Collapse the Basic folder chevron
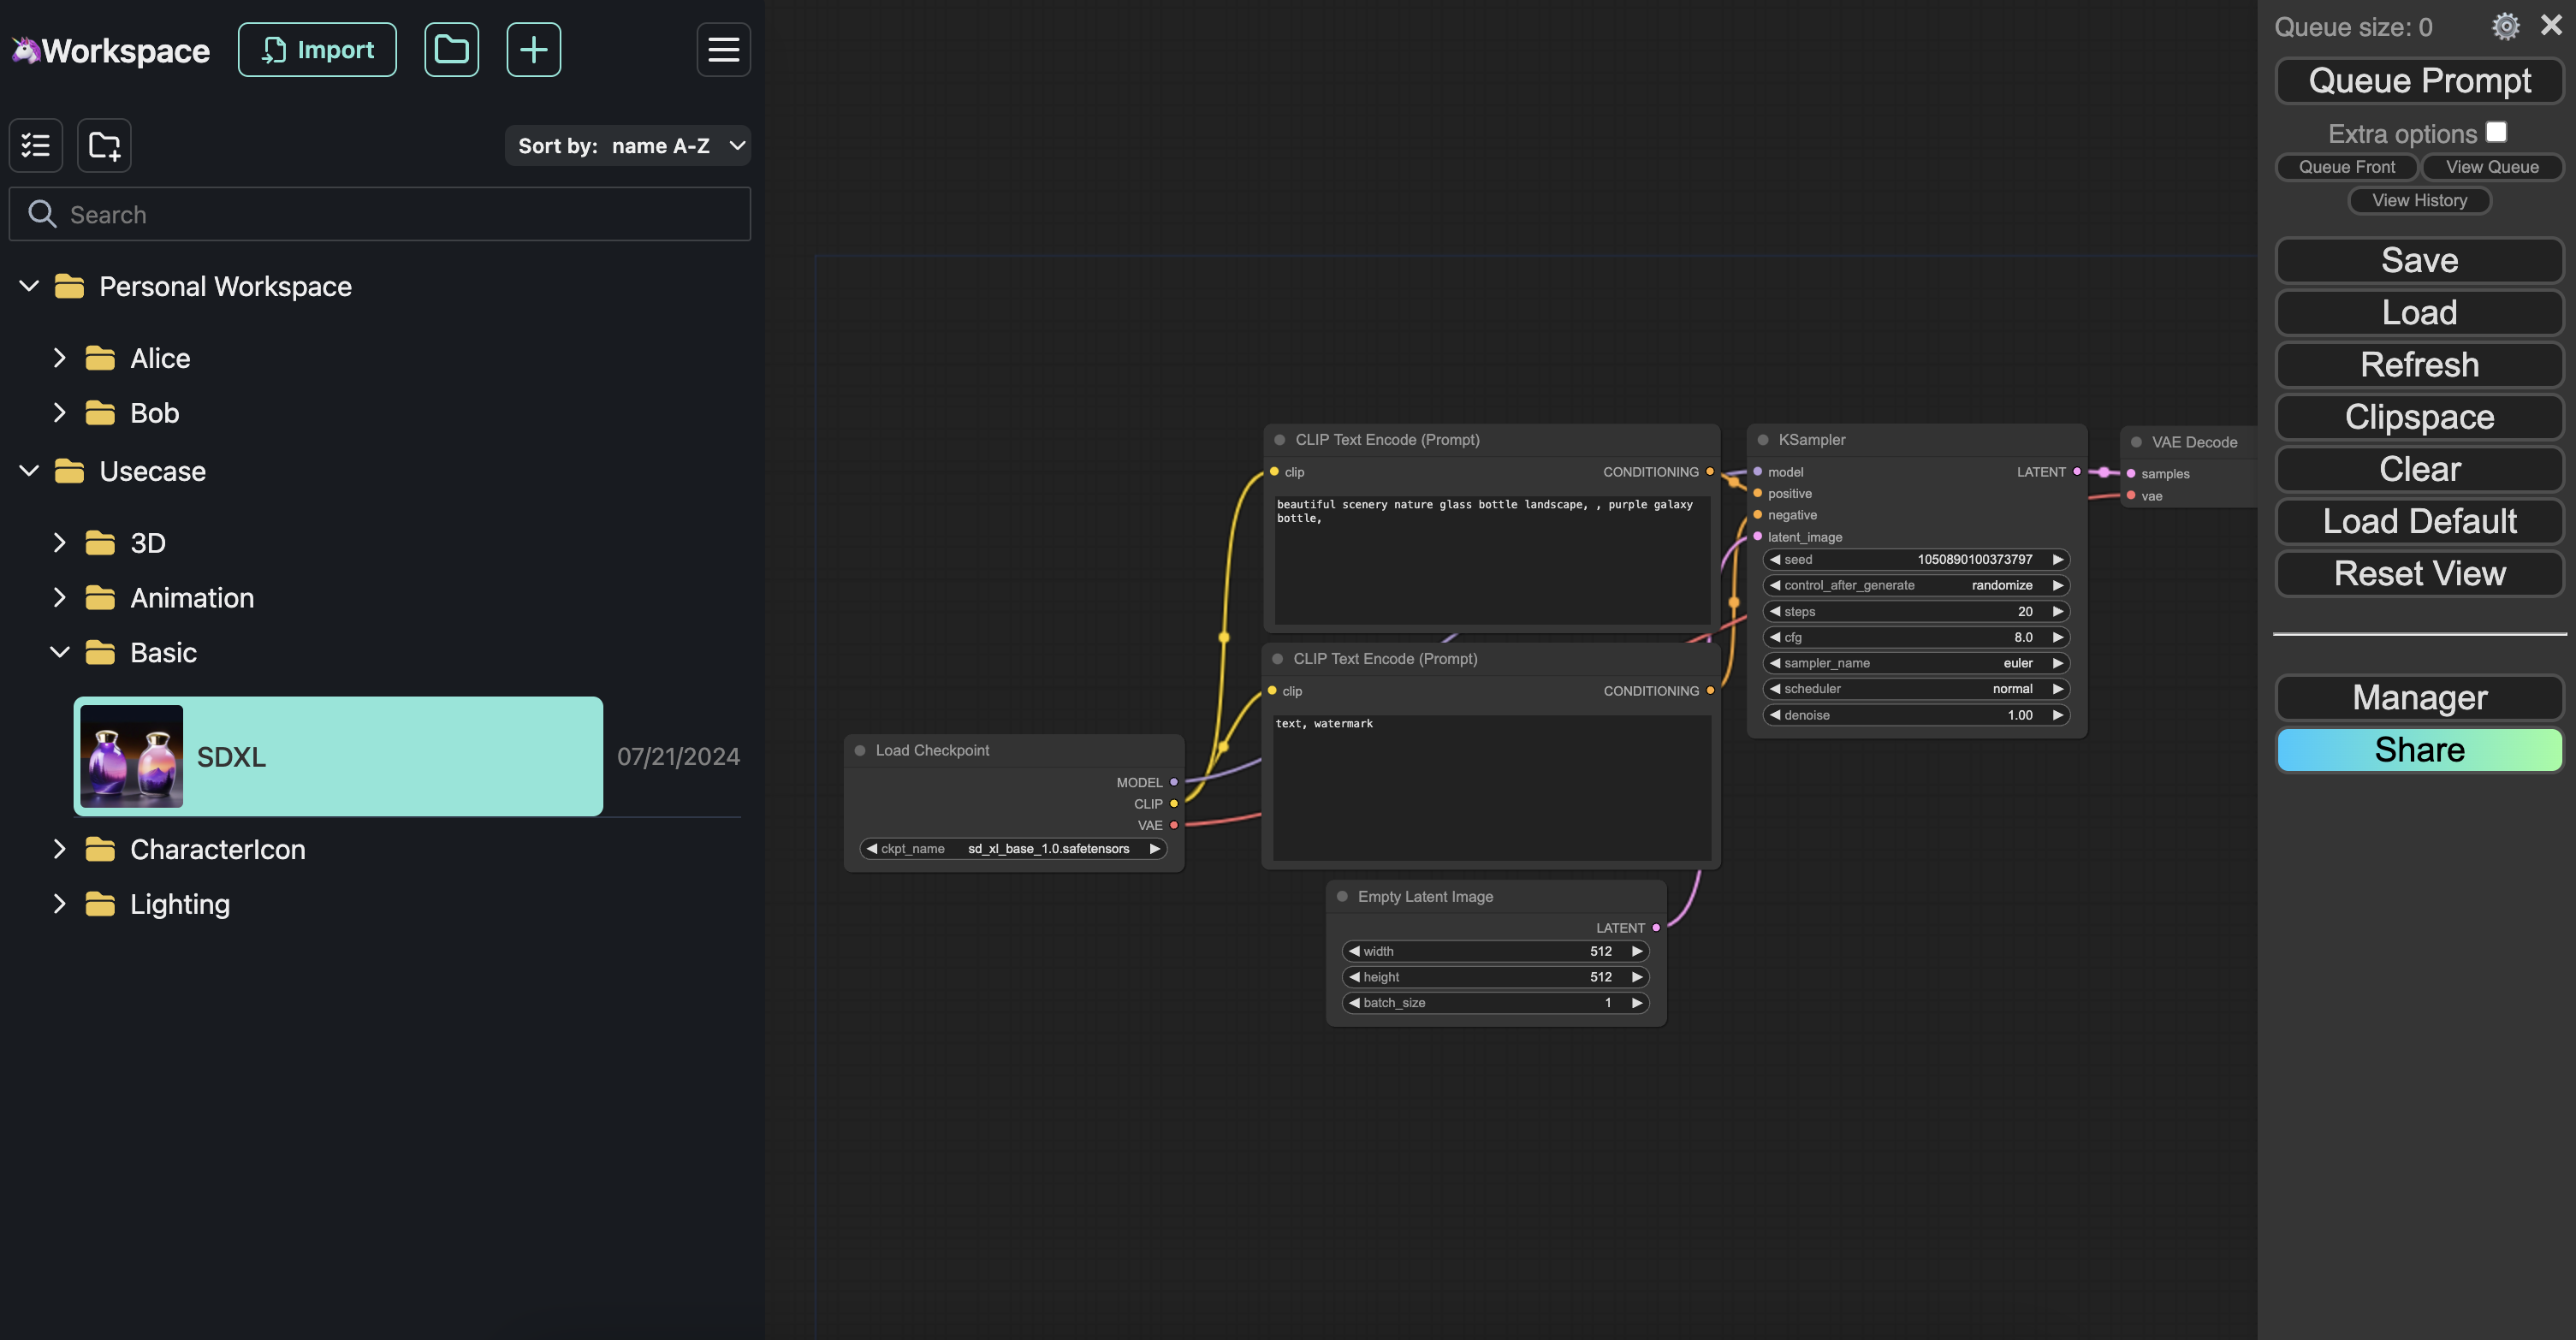The image size is (2576, 1340). point(59,652)
